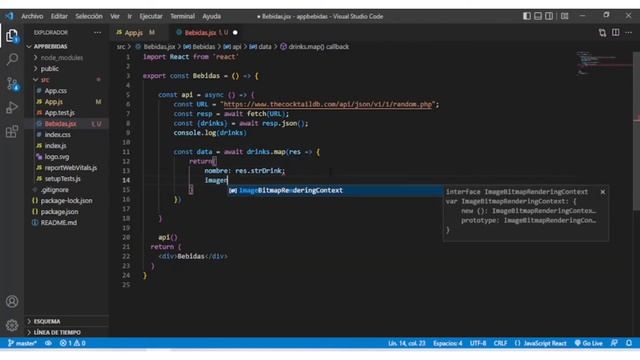Viewport: 640px width, 360px height.
Task: Change the UTF-8 encoding setting
Action: pos(478,343)
